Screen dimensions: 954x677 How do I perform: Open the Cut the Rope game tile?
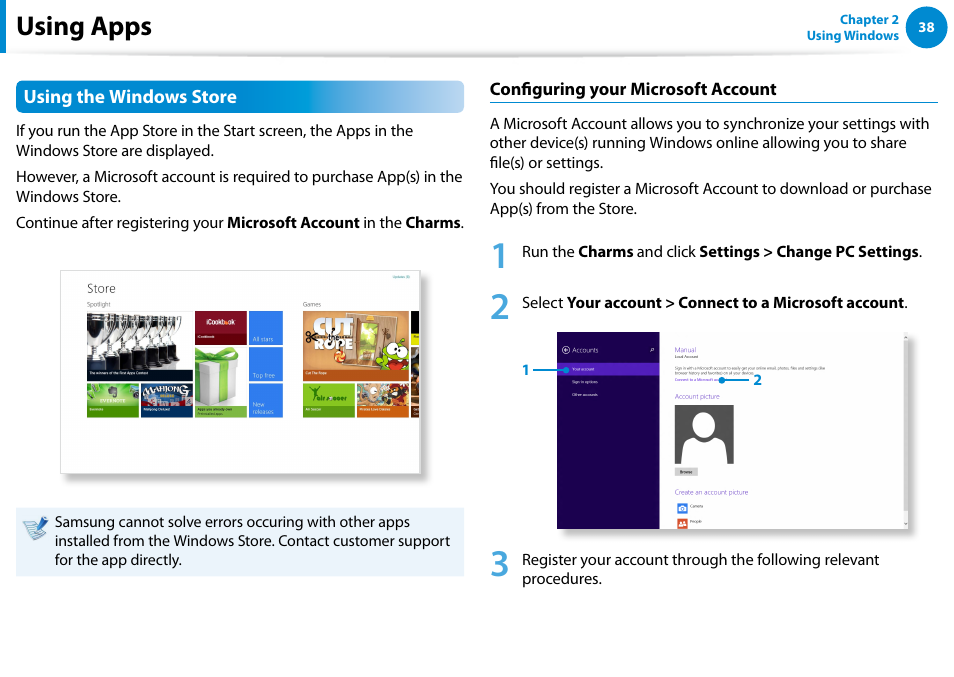tap(356, 345)
